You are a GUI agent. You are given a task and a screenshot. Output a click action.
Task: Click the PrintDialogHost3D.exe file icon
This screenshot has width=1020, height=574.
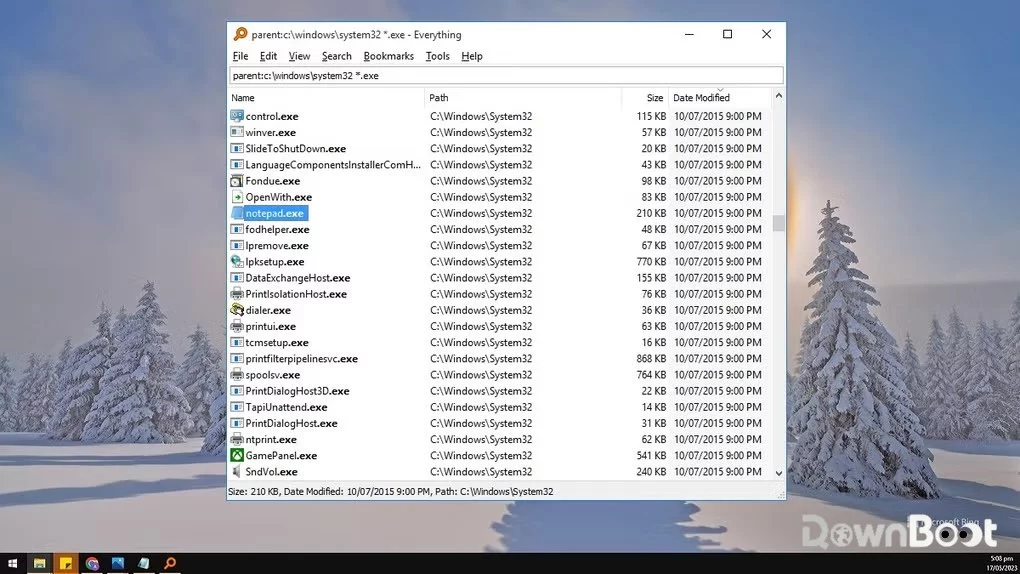point(237,390)
